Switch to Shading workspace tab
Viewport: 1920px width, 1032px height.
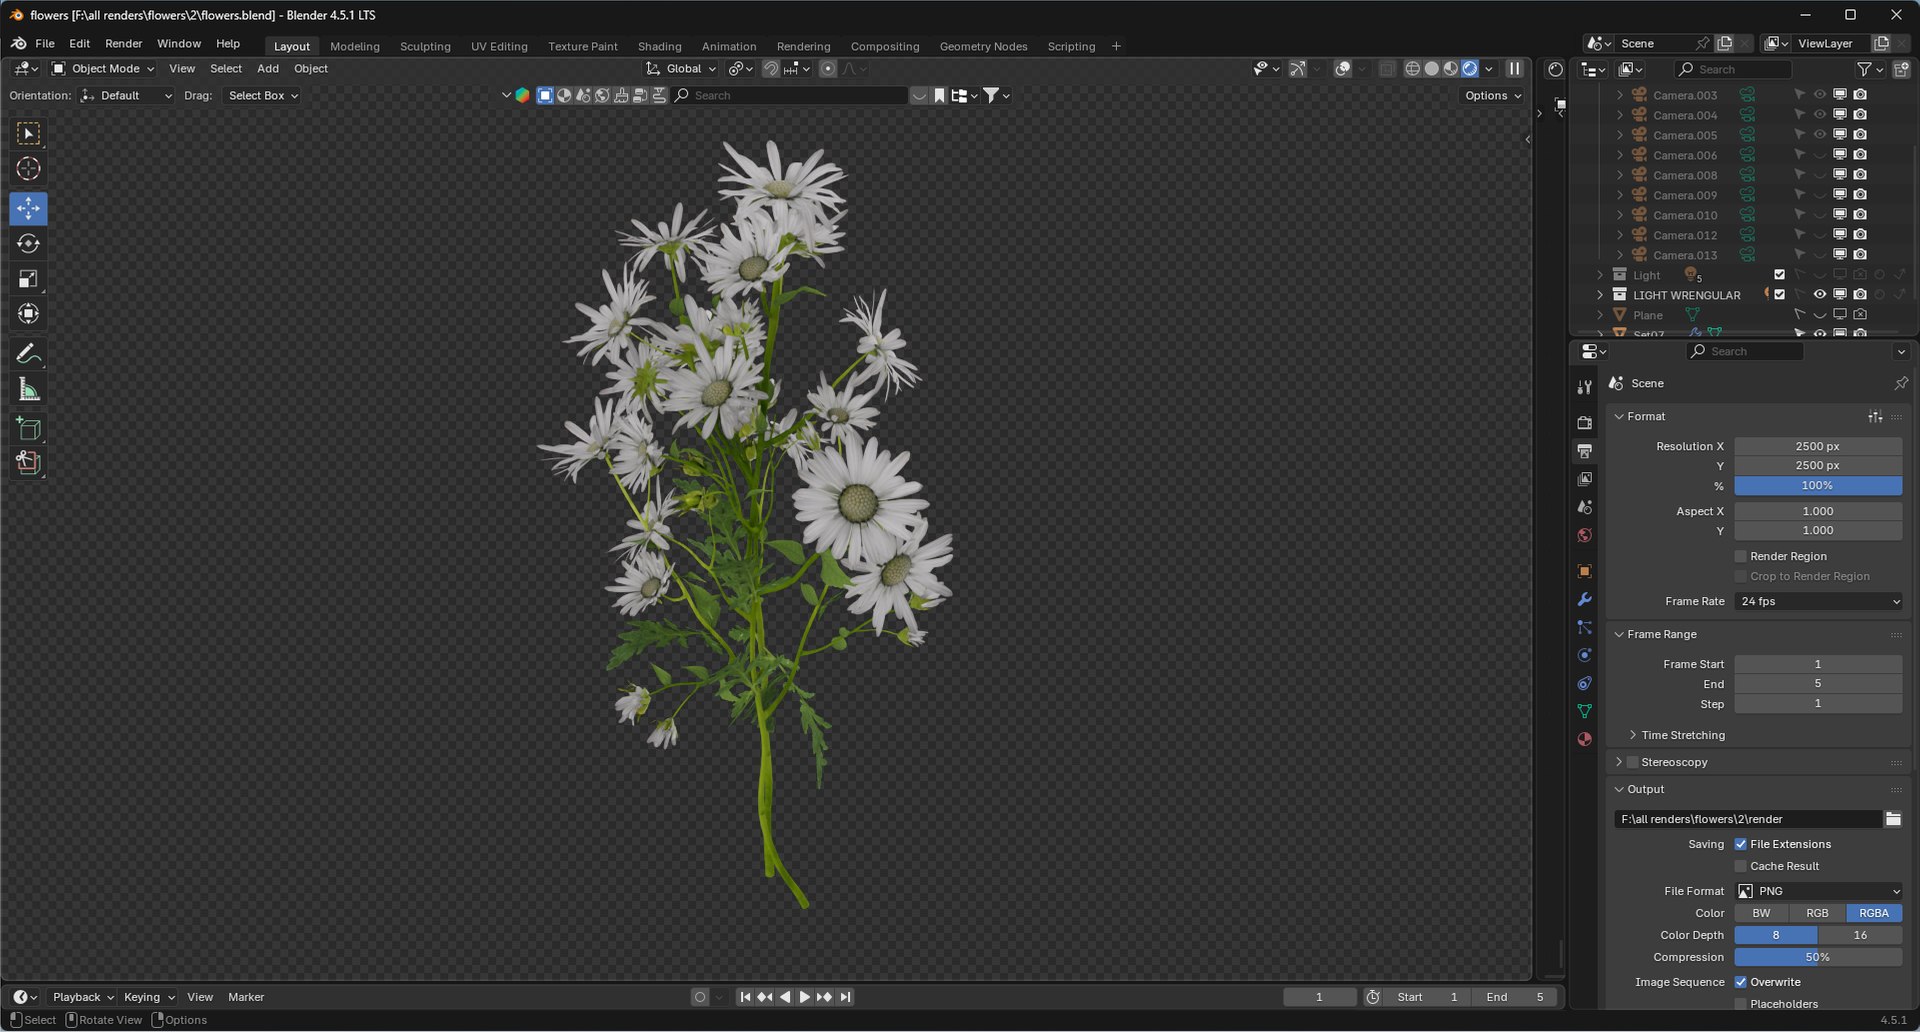(x=659, y=46)
